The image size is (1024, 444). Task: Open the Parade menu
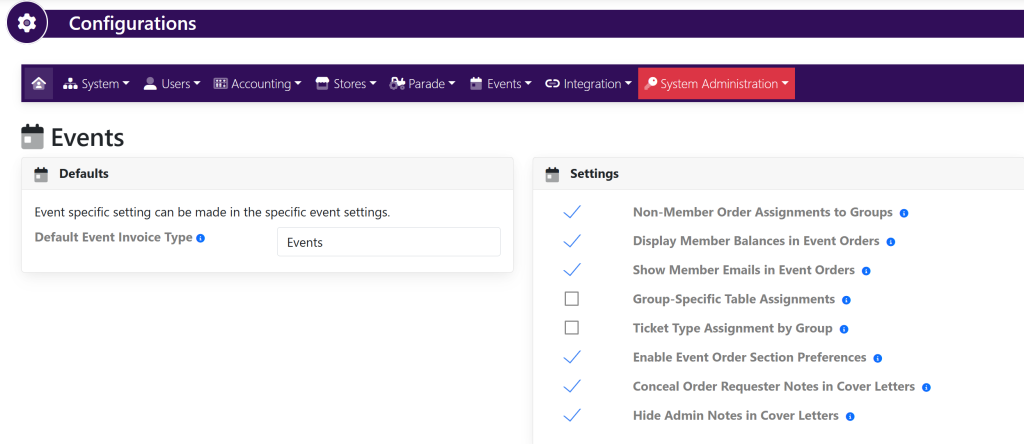422,84
